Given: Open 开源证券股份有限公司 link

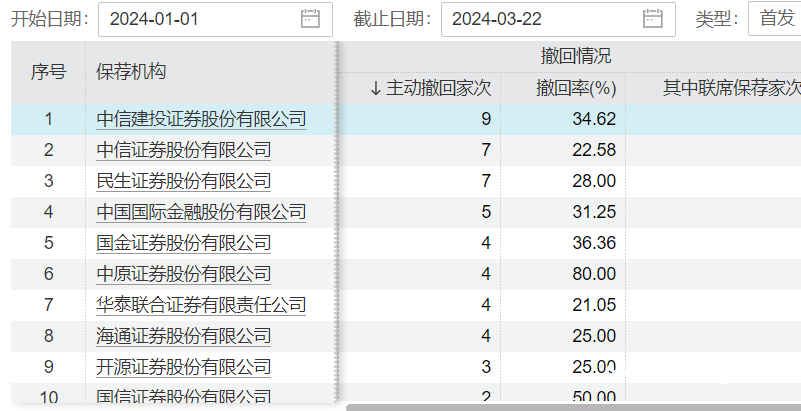Looking at the screenshot, I should click(183, 367).
